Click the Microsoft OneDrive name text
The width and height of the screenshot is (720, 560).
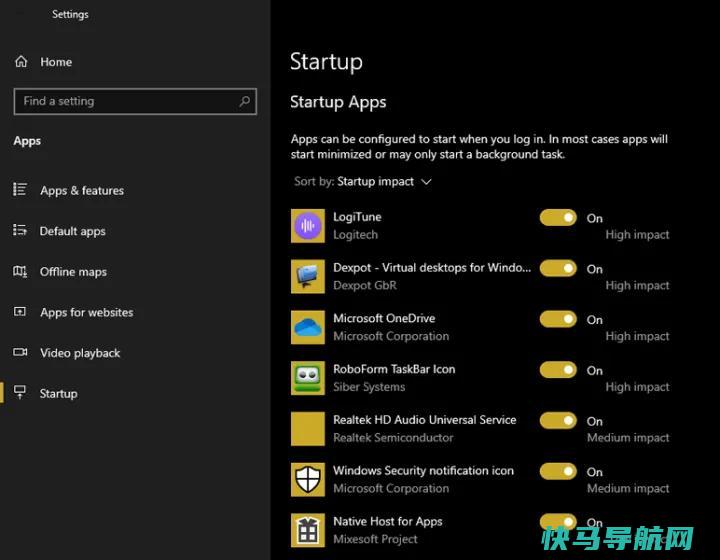[384, 318]
